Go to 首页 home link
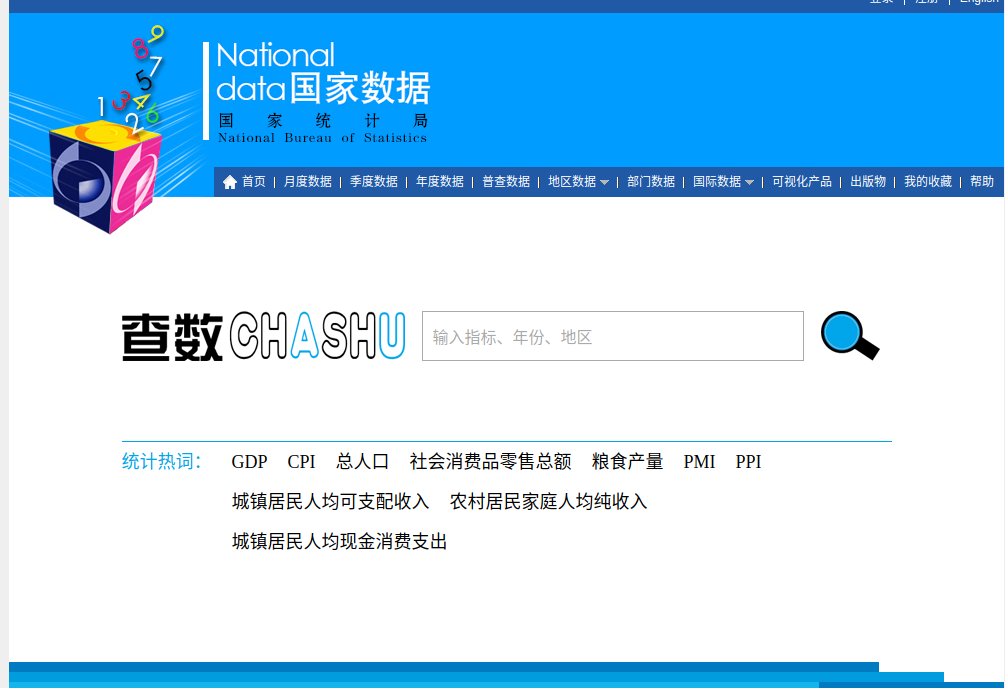Image resolution: width=1005 pixels, height=688 pixels. pyautogui.click(x=253, y=181)
